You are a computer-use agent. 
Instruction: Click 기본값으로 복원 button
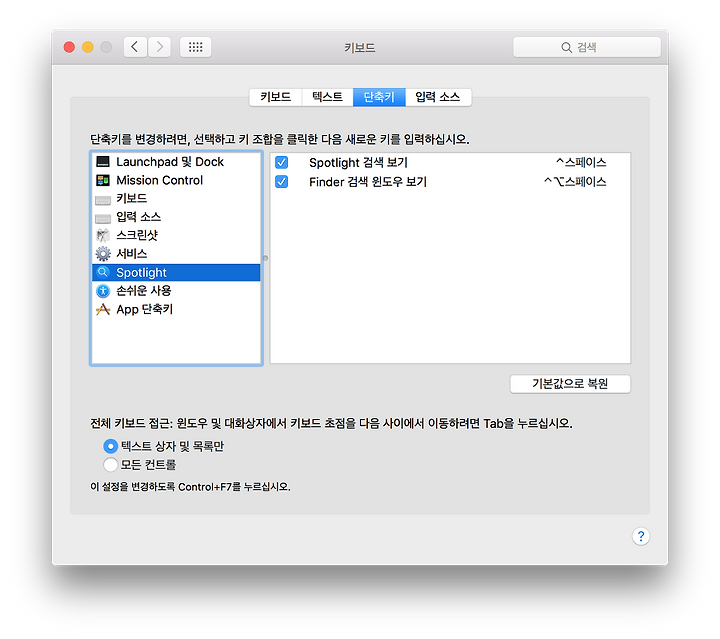[570, 384]
